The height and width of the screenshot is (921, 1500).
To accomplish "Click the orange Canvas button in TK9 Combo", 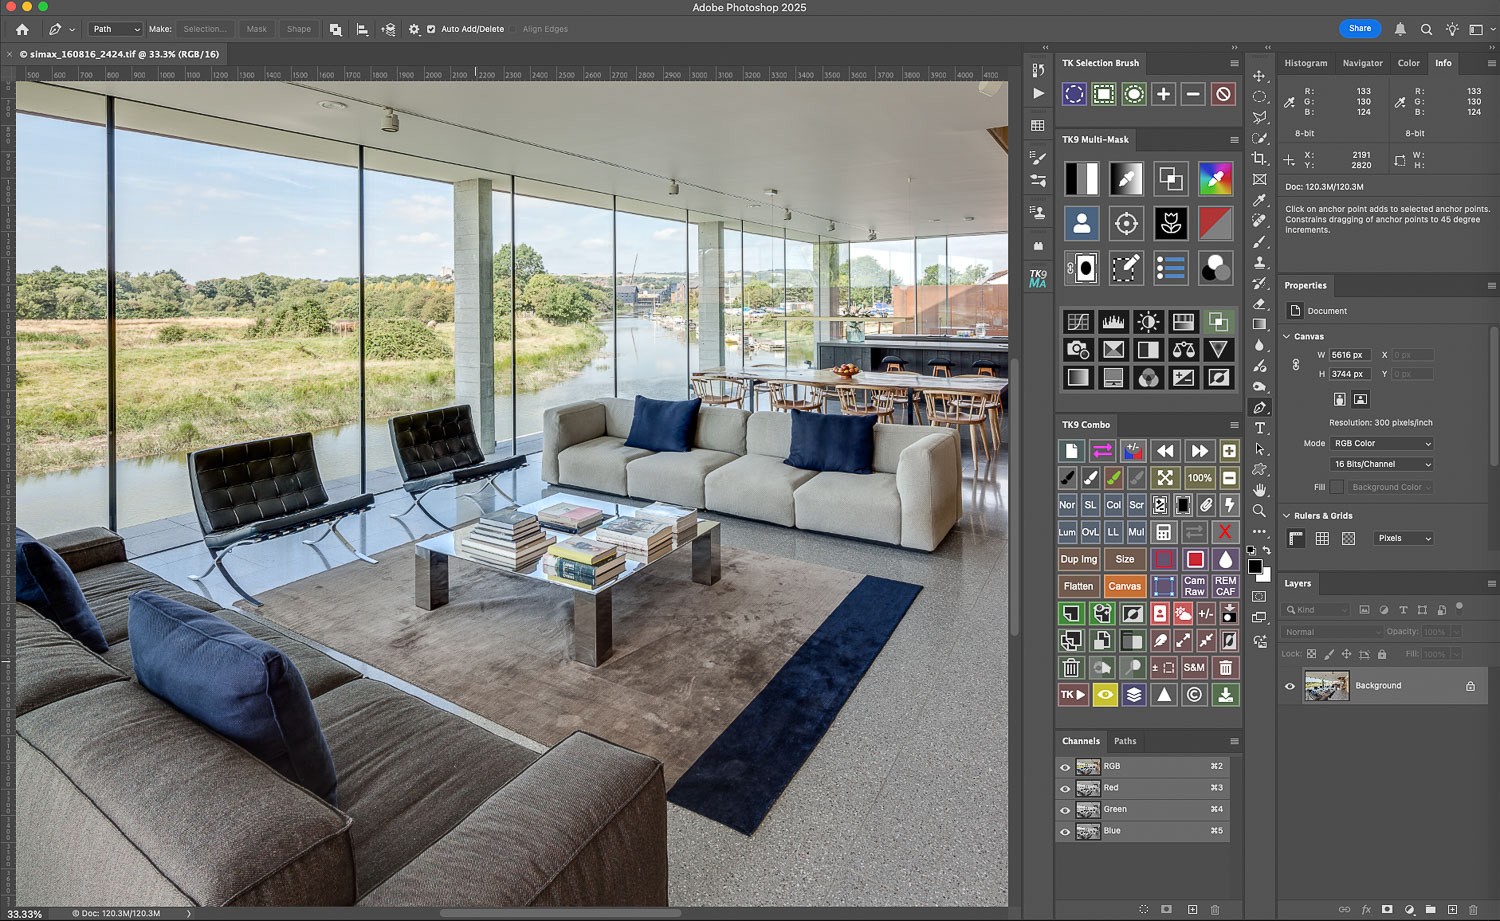I will coord(1124,586).
